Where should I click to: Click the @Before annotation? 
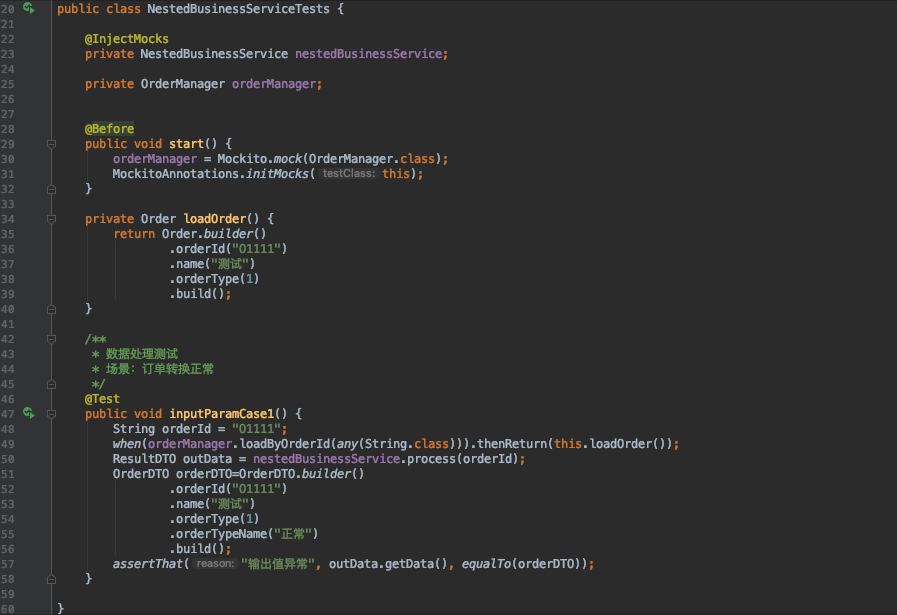click(109, 129)
